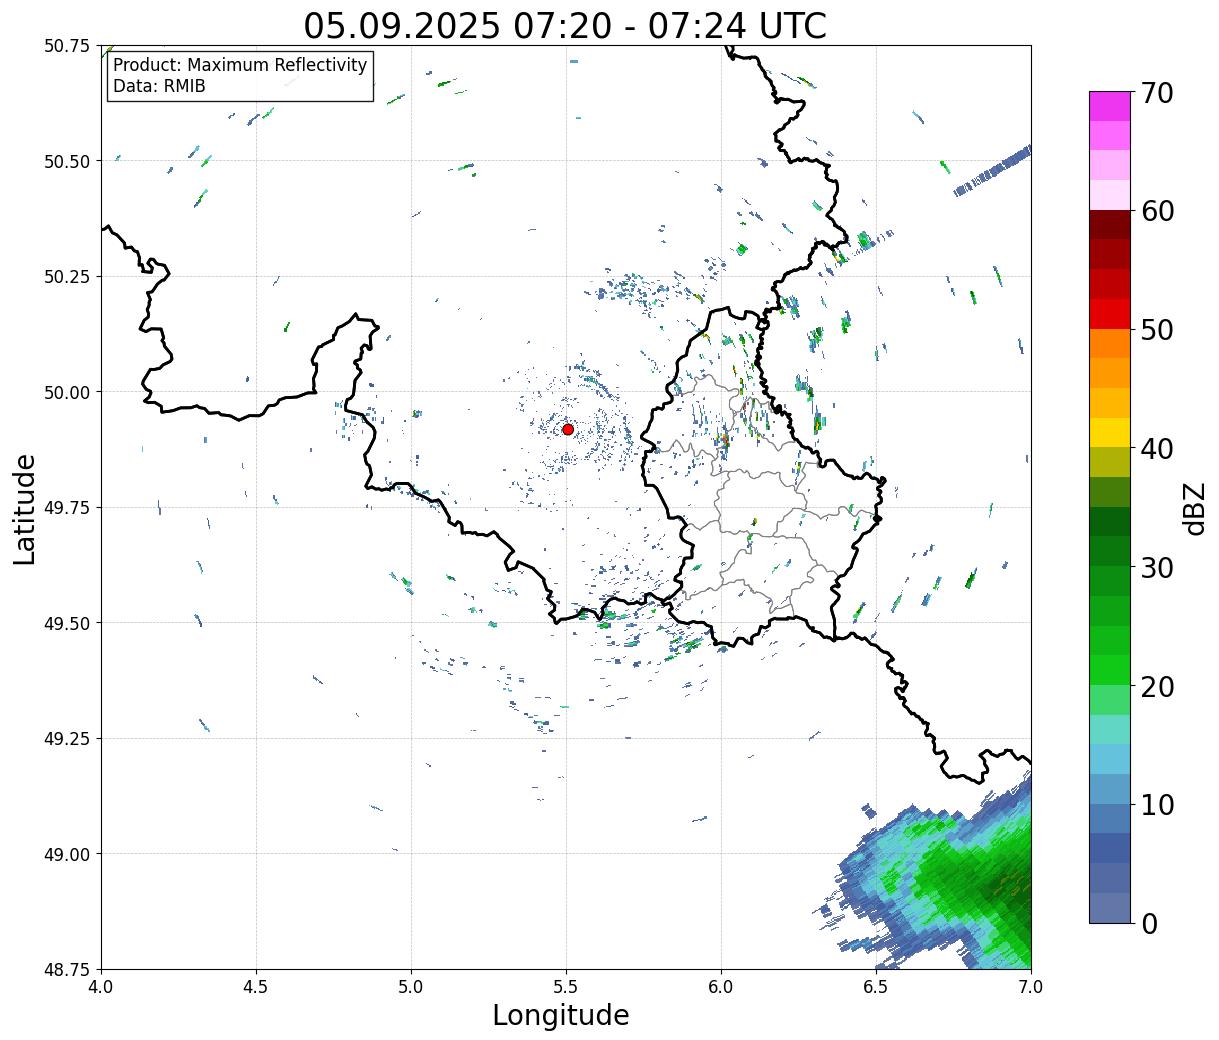Click the 50.25 latitude tick label

pos(67,276)
